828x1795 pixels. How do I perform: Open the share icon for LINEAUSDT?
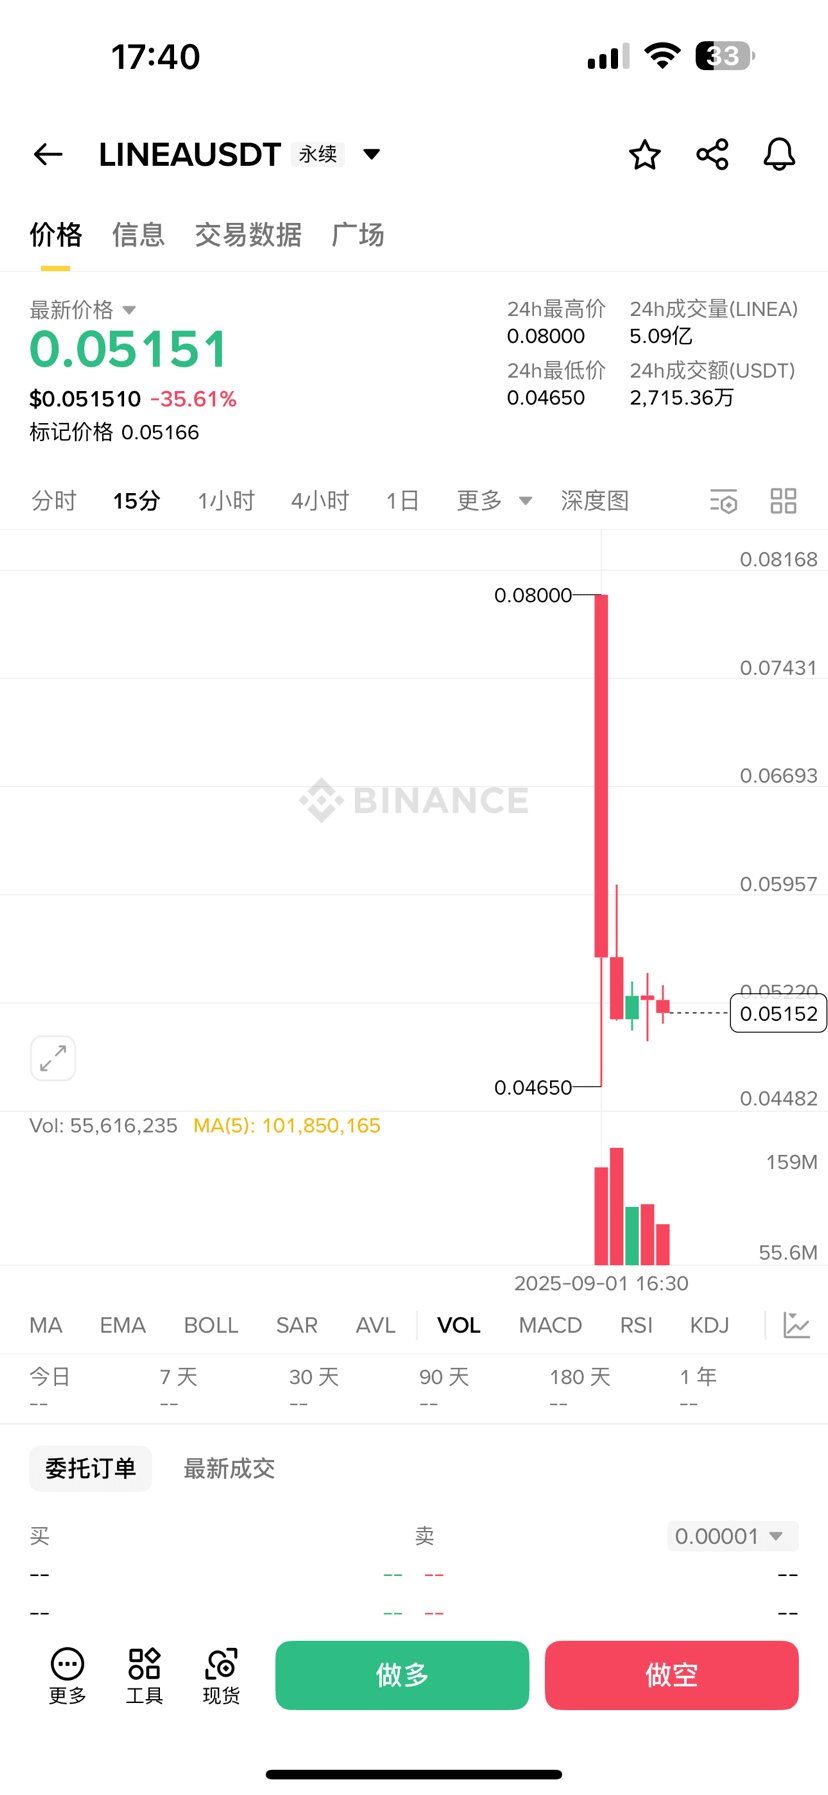point(711,154)
